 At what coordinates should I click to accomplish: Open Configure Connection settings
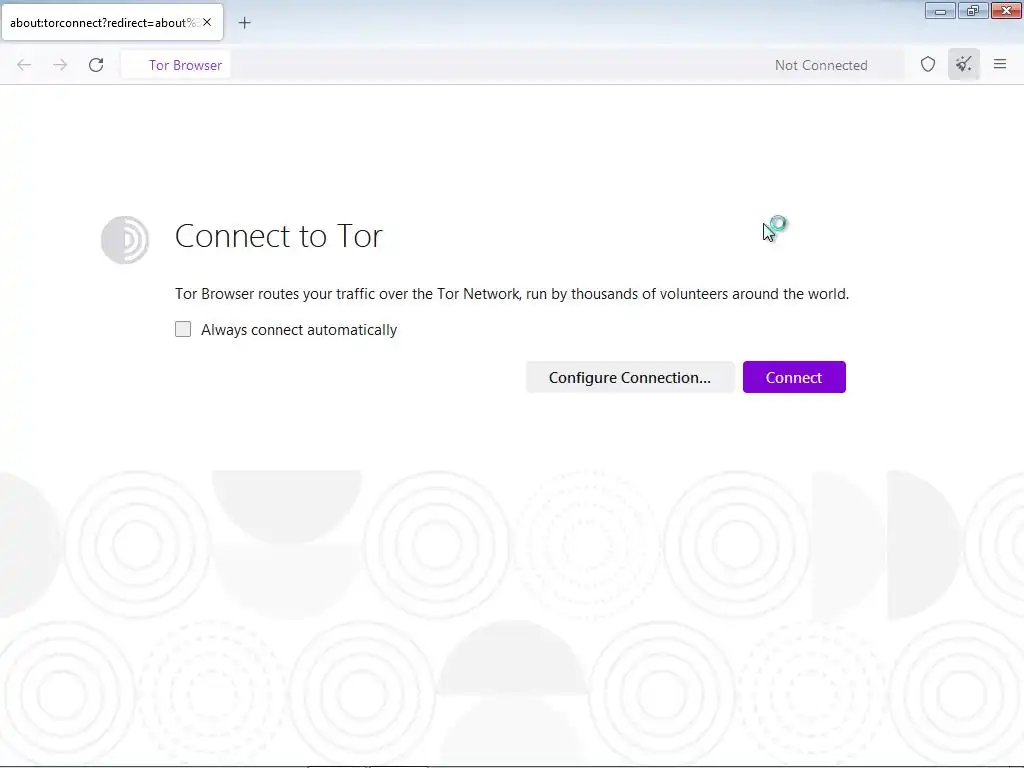[x=630, y=377]
